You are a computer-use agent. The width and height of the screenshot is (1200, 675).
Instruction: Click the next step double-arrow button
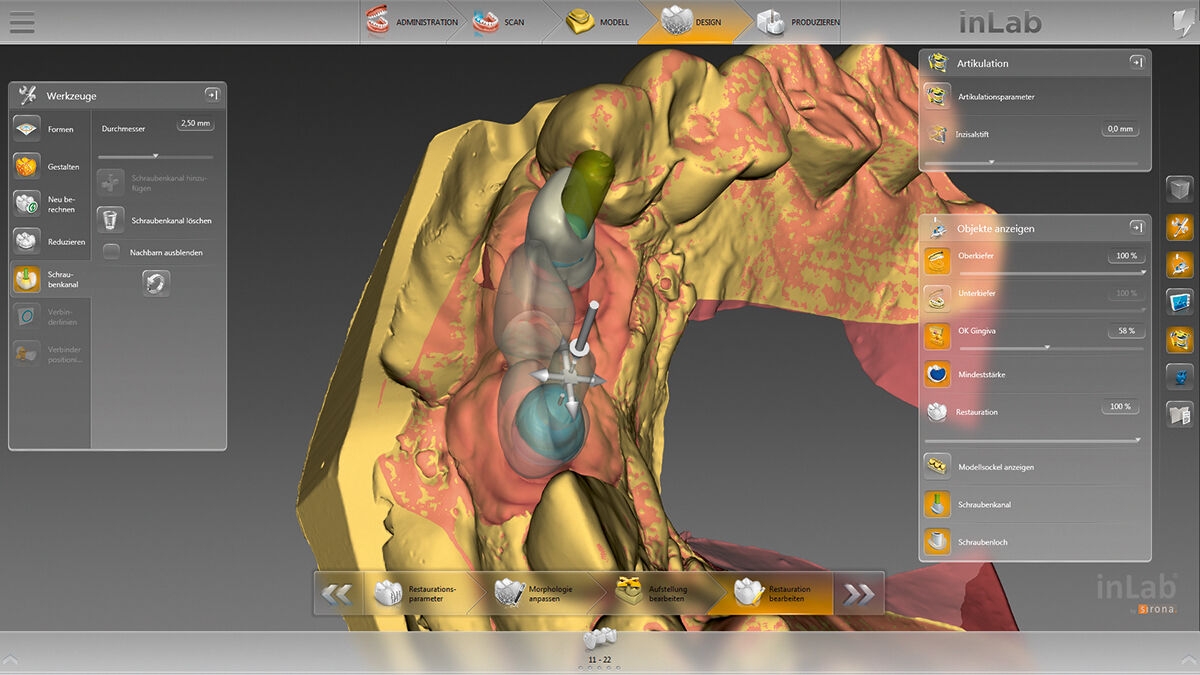tap(858, 594)
